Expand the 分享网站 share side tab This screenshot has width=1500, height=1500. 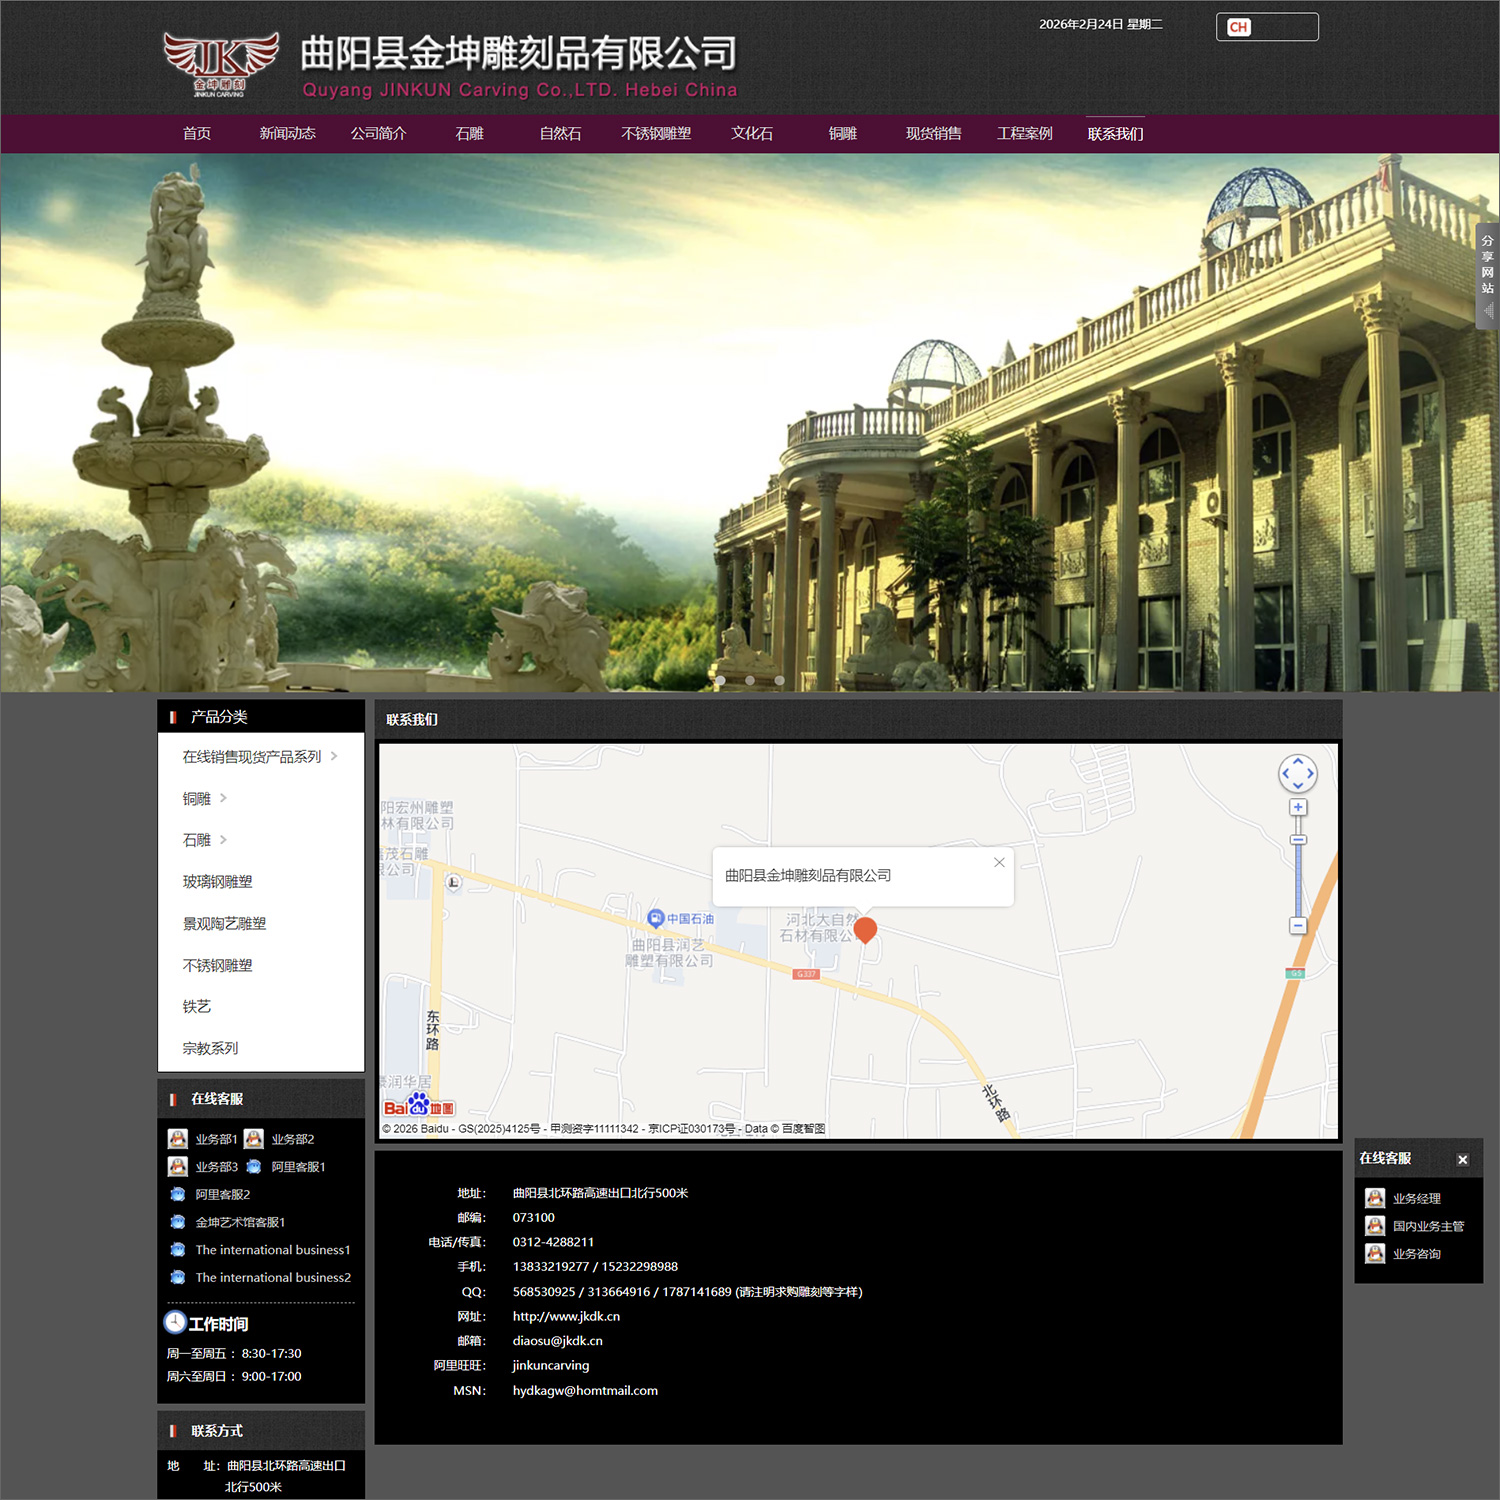(x=1487, y=276)
